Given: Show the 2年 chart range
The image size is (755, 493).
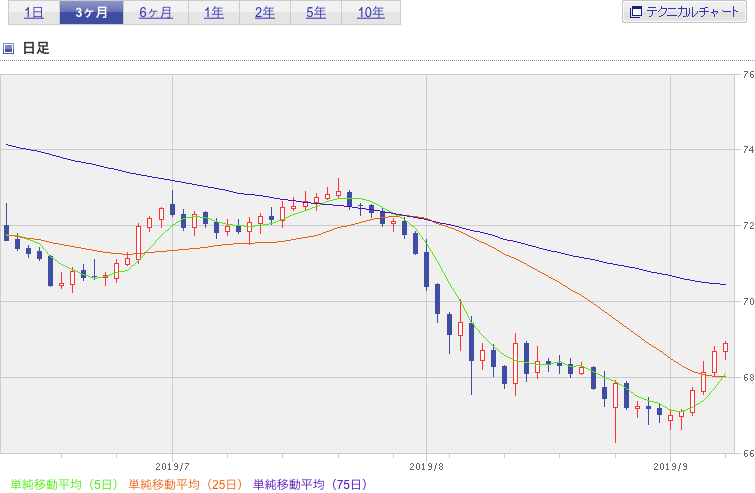Looking at the screenshot, I should pyautogui.click(x=265, y=13).
